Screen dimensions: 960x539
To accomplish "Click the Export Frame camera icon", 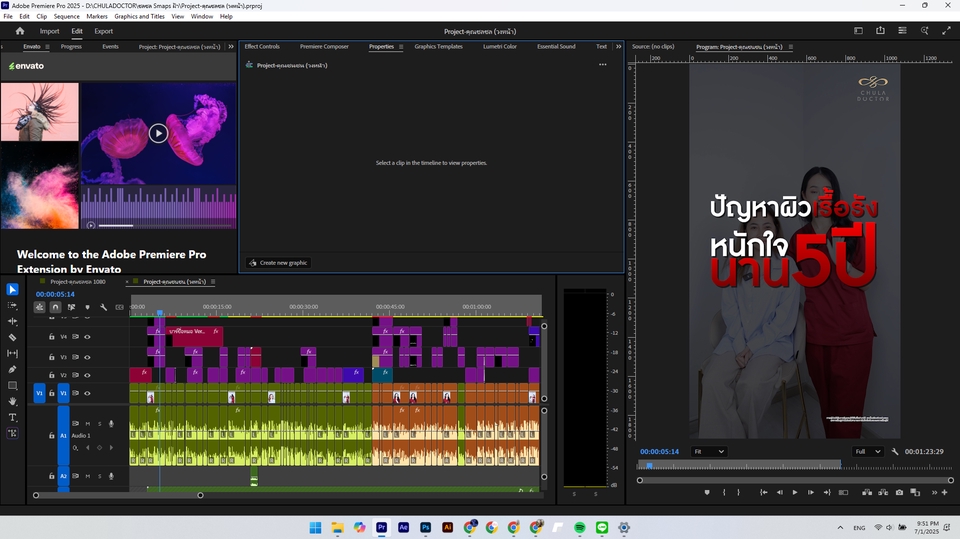I will click(899, 492).
